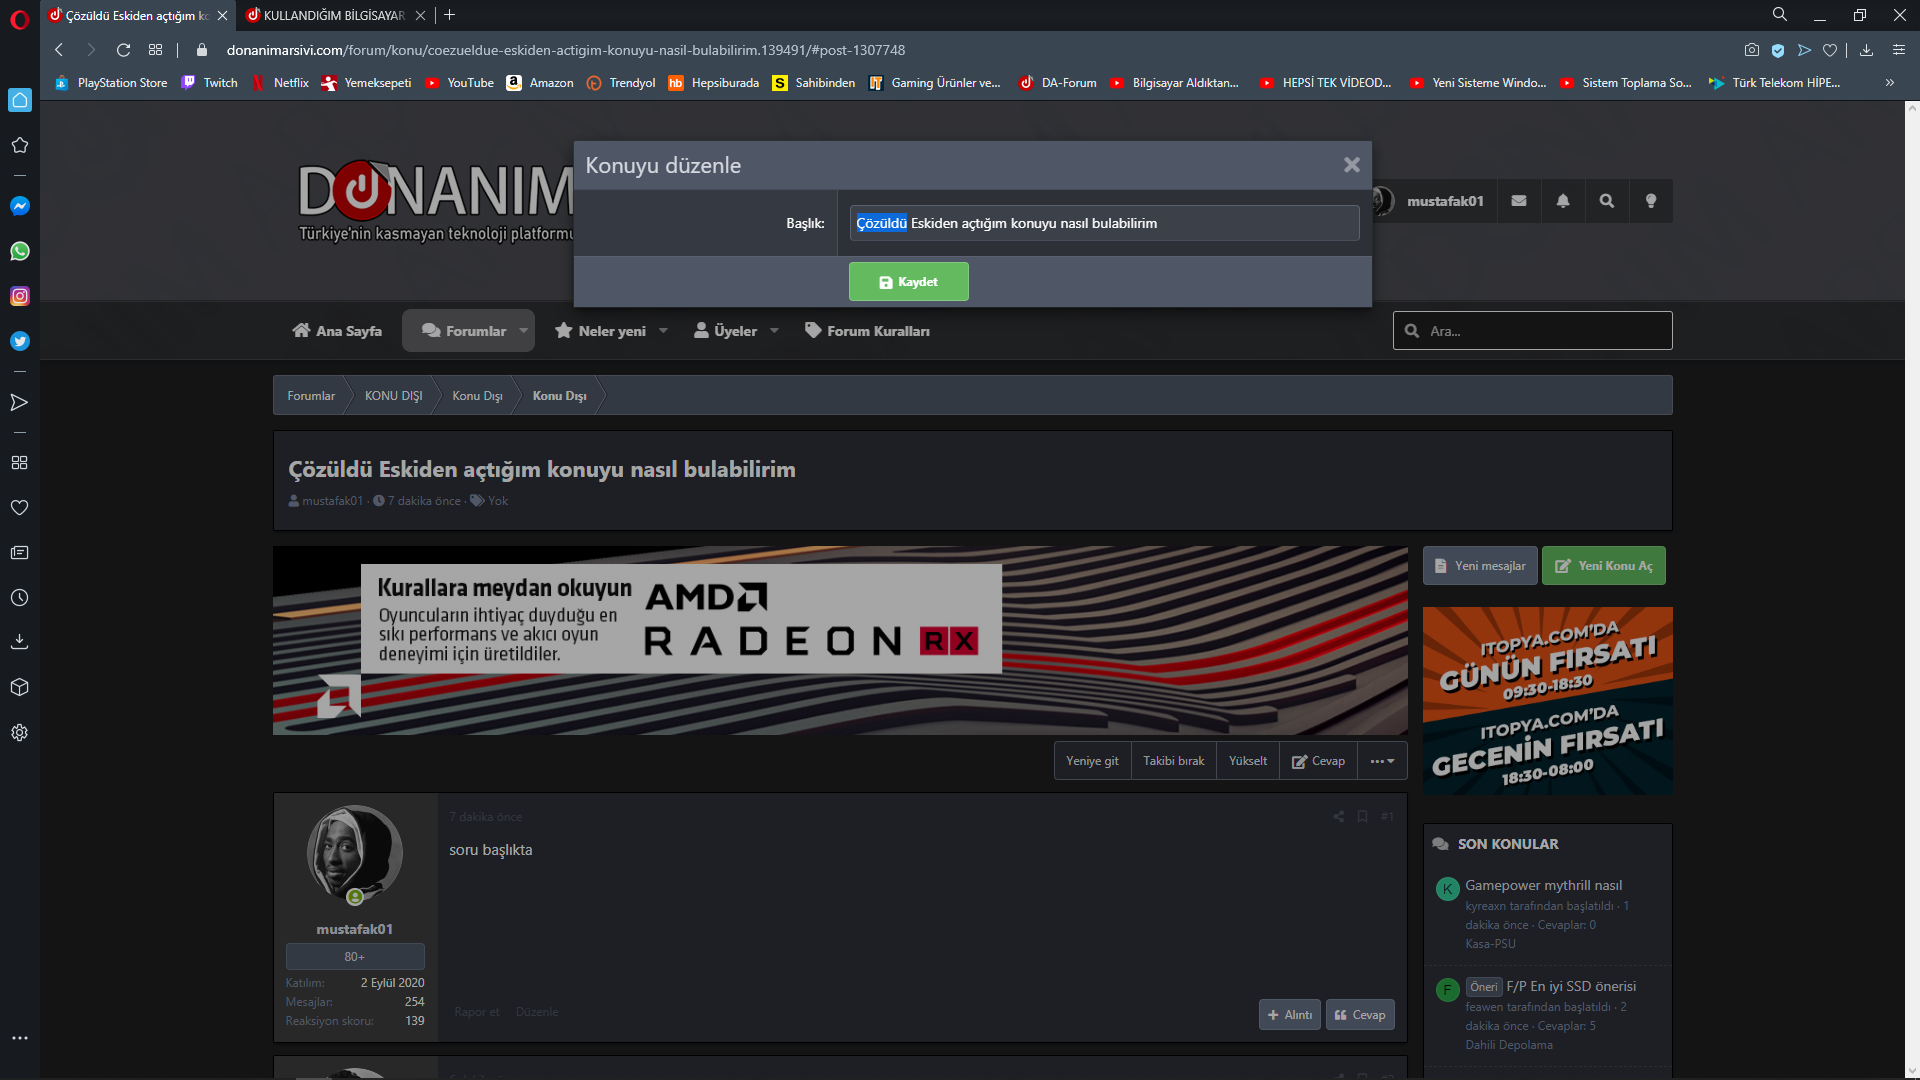
Task: Click the mustafak01 avatar image
Action: click(354, 854)
